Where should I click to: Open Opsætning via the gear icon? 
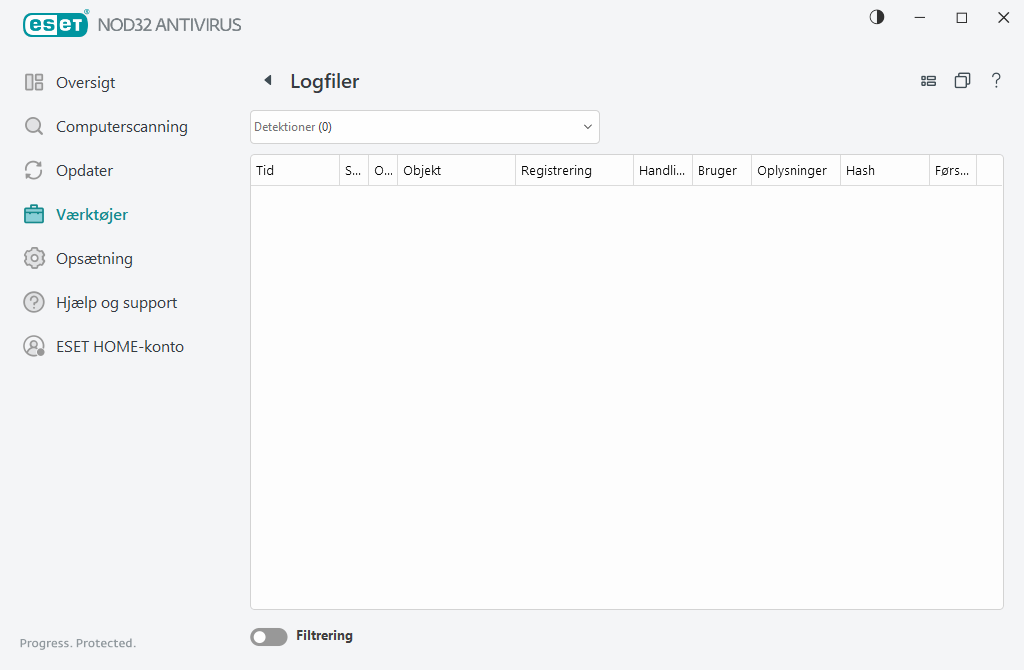point(34,258)
